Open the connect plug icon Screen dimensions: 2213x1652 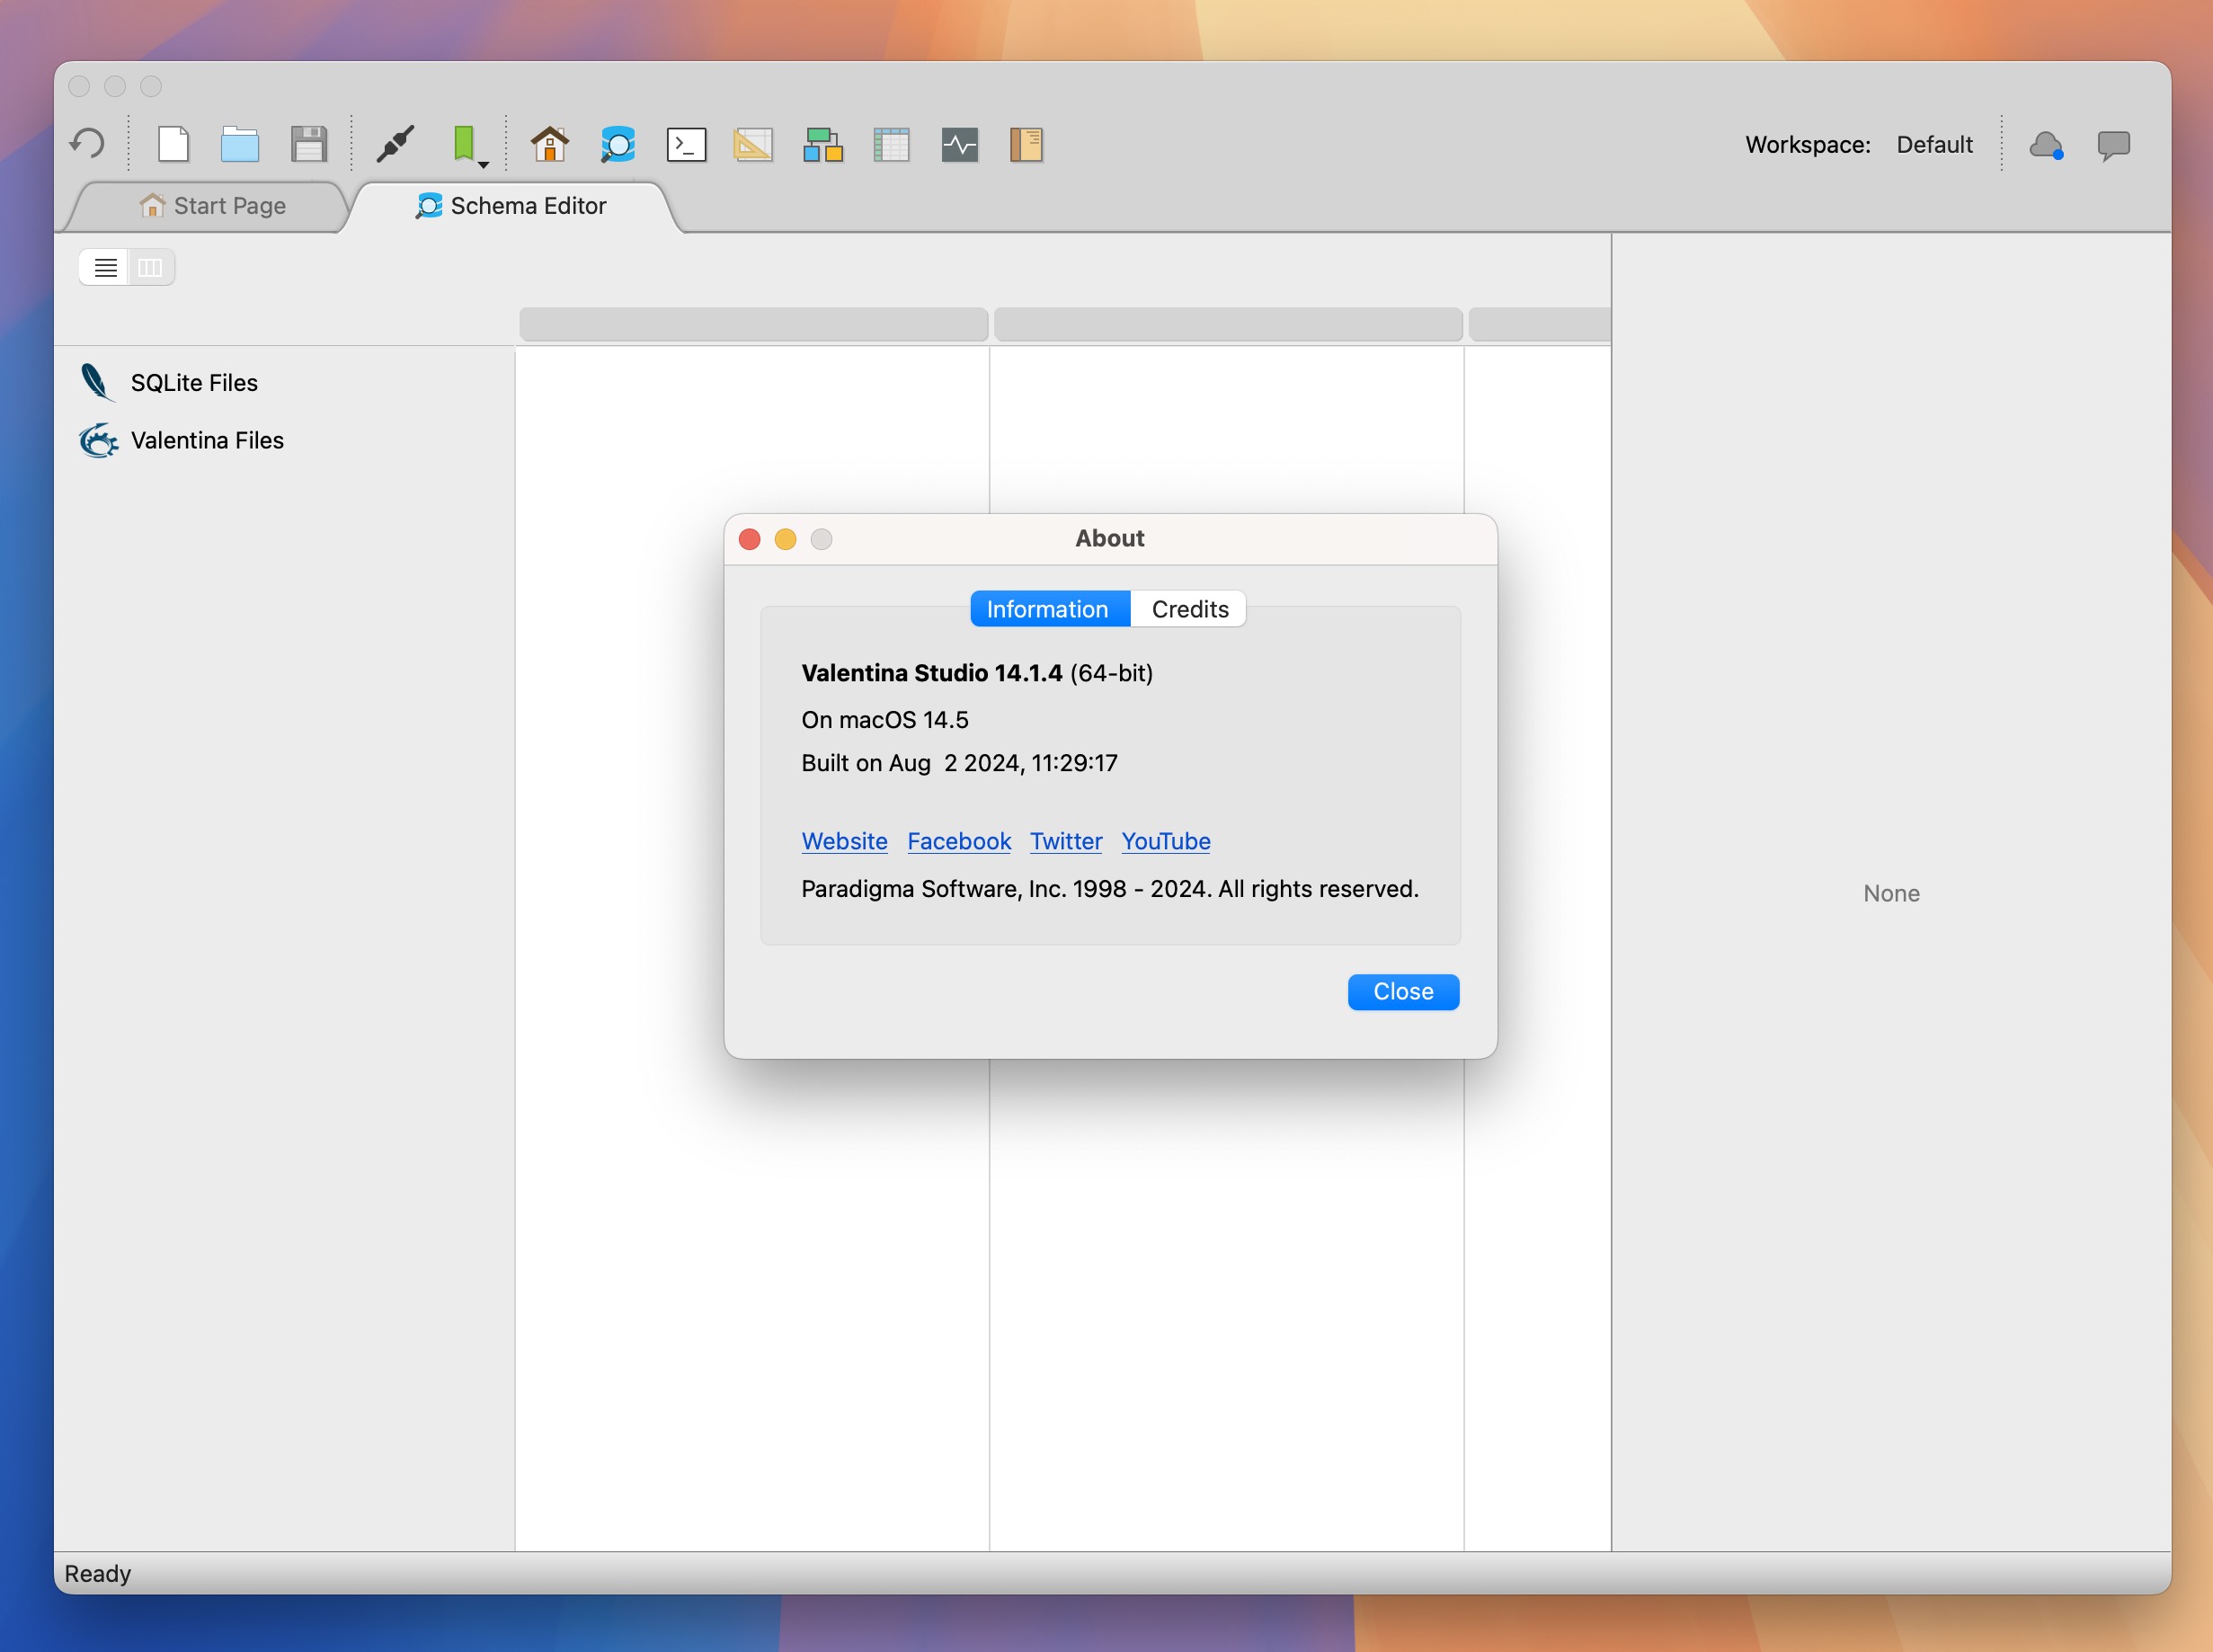tap(395, 144)
